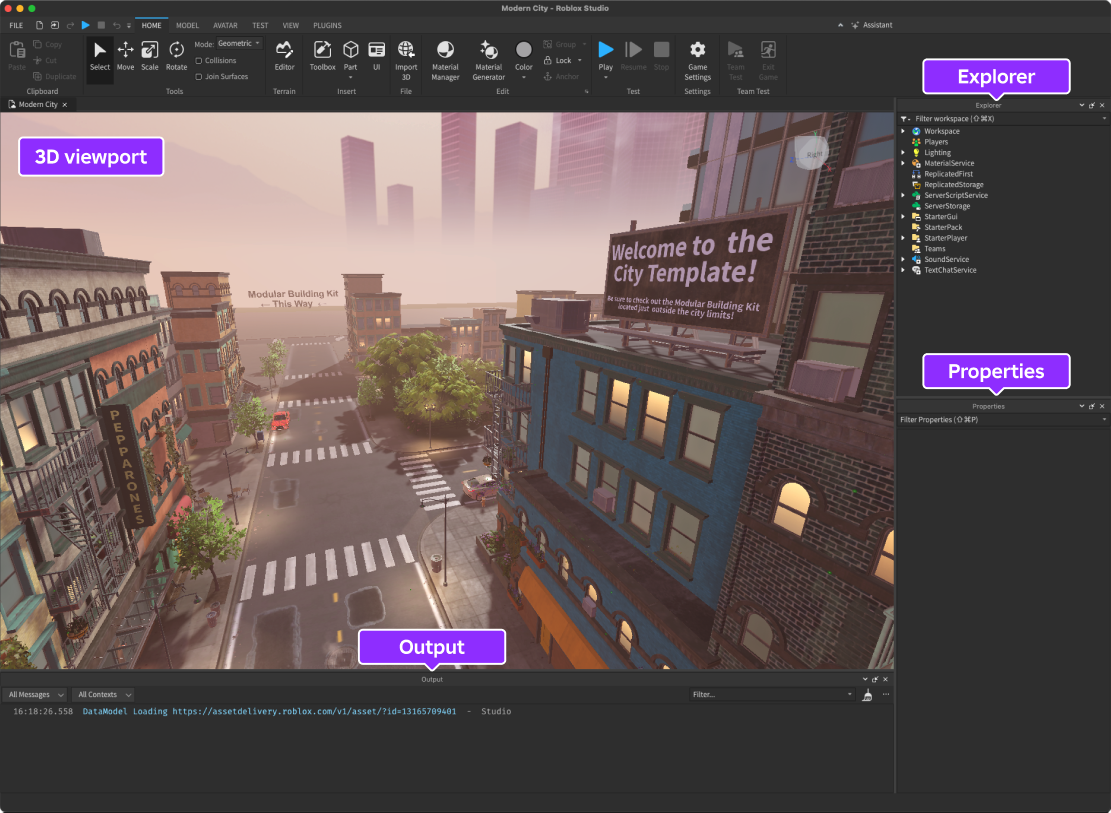Start Play test

pyautogui.click(x=606, y=51)
